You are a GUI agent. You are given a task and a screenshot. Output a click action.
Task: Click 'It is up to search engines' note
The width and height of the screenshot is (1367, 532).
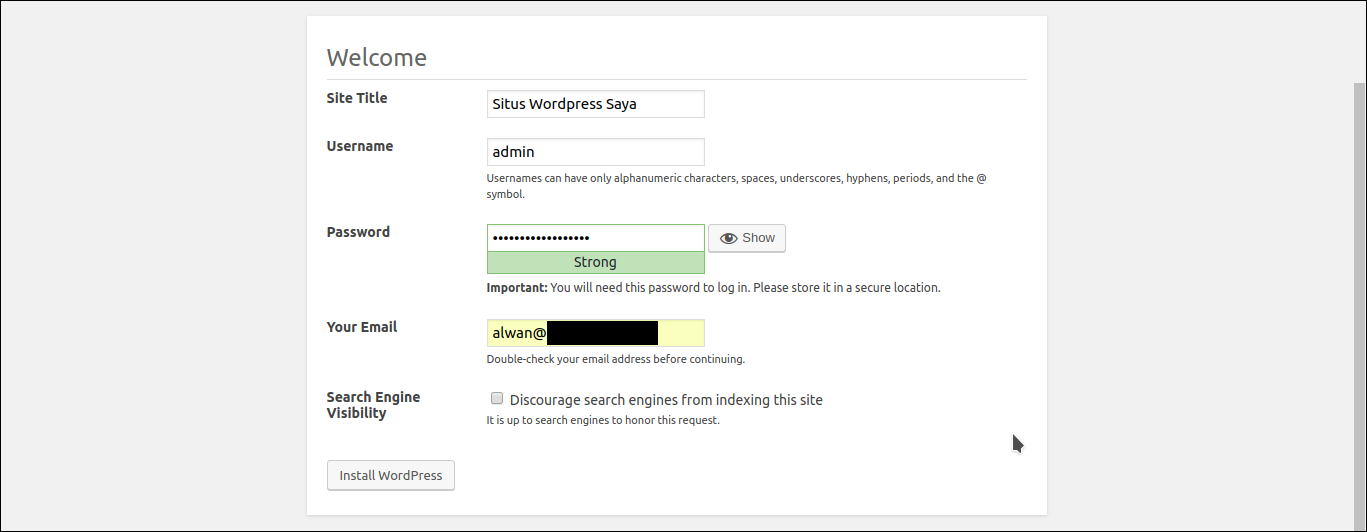(x=603, y=420)
